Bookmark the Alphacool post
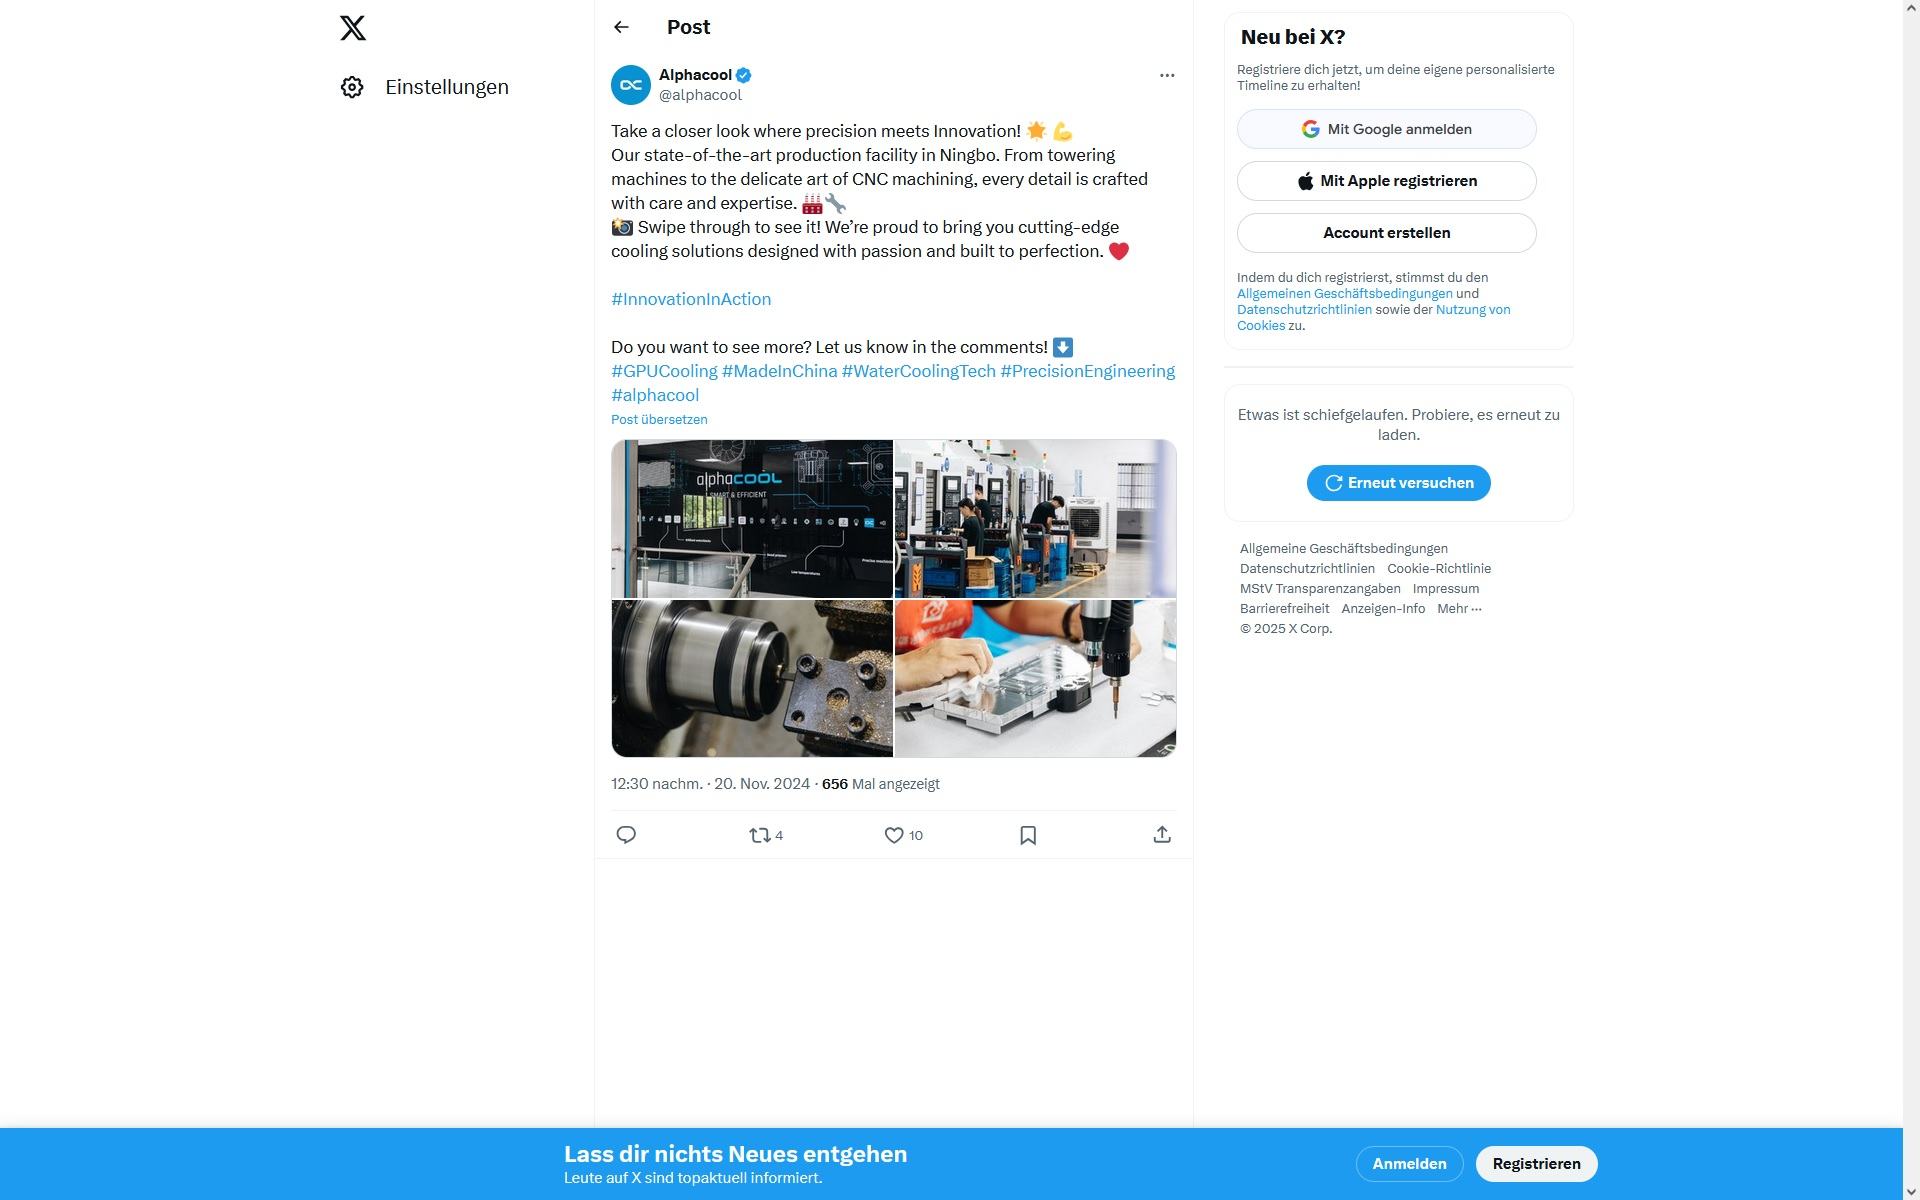This screenshot has width=1920, height=1200. coord(1028,835)
